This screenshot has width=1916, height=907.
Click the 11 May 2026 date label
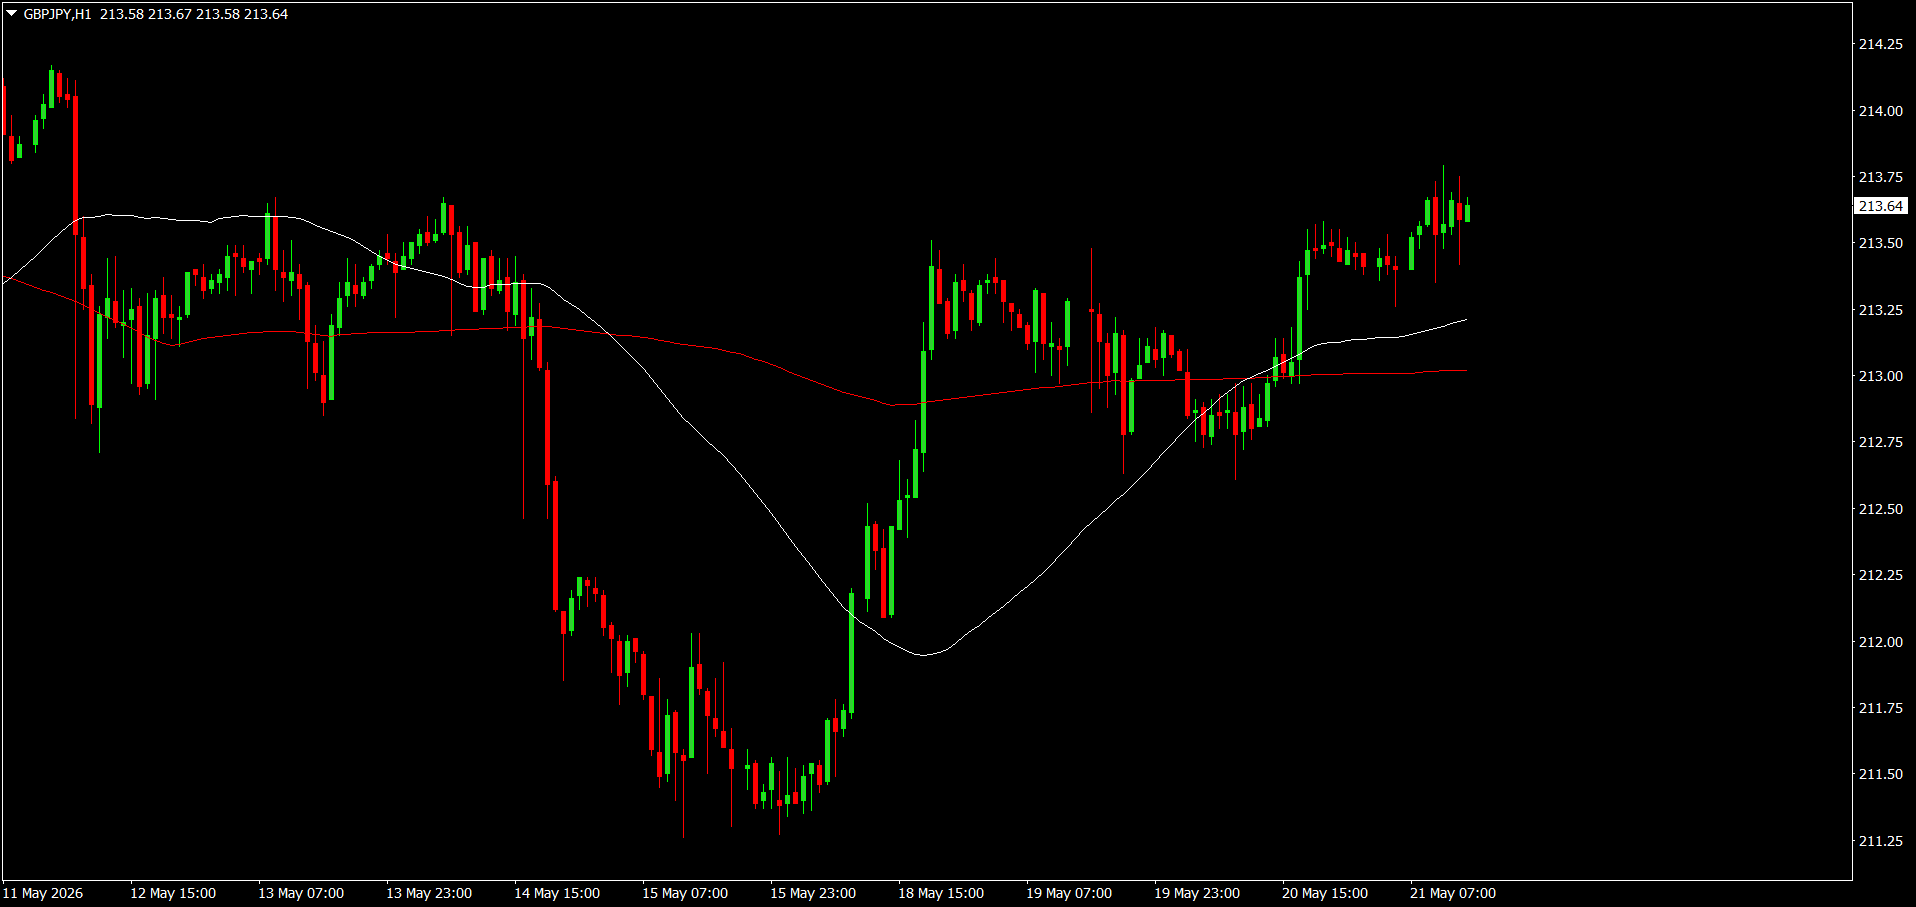click(43, 893)
